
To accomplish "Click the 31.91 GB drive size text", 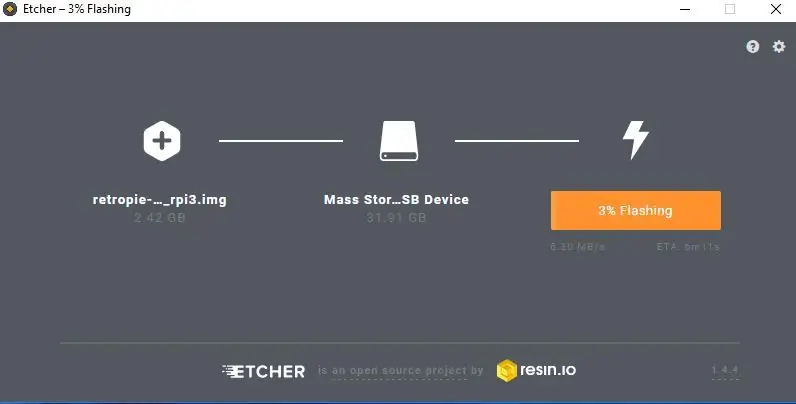I will (396, 218).
